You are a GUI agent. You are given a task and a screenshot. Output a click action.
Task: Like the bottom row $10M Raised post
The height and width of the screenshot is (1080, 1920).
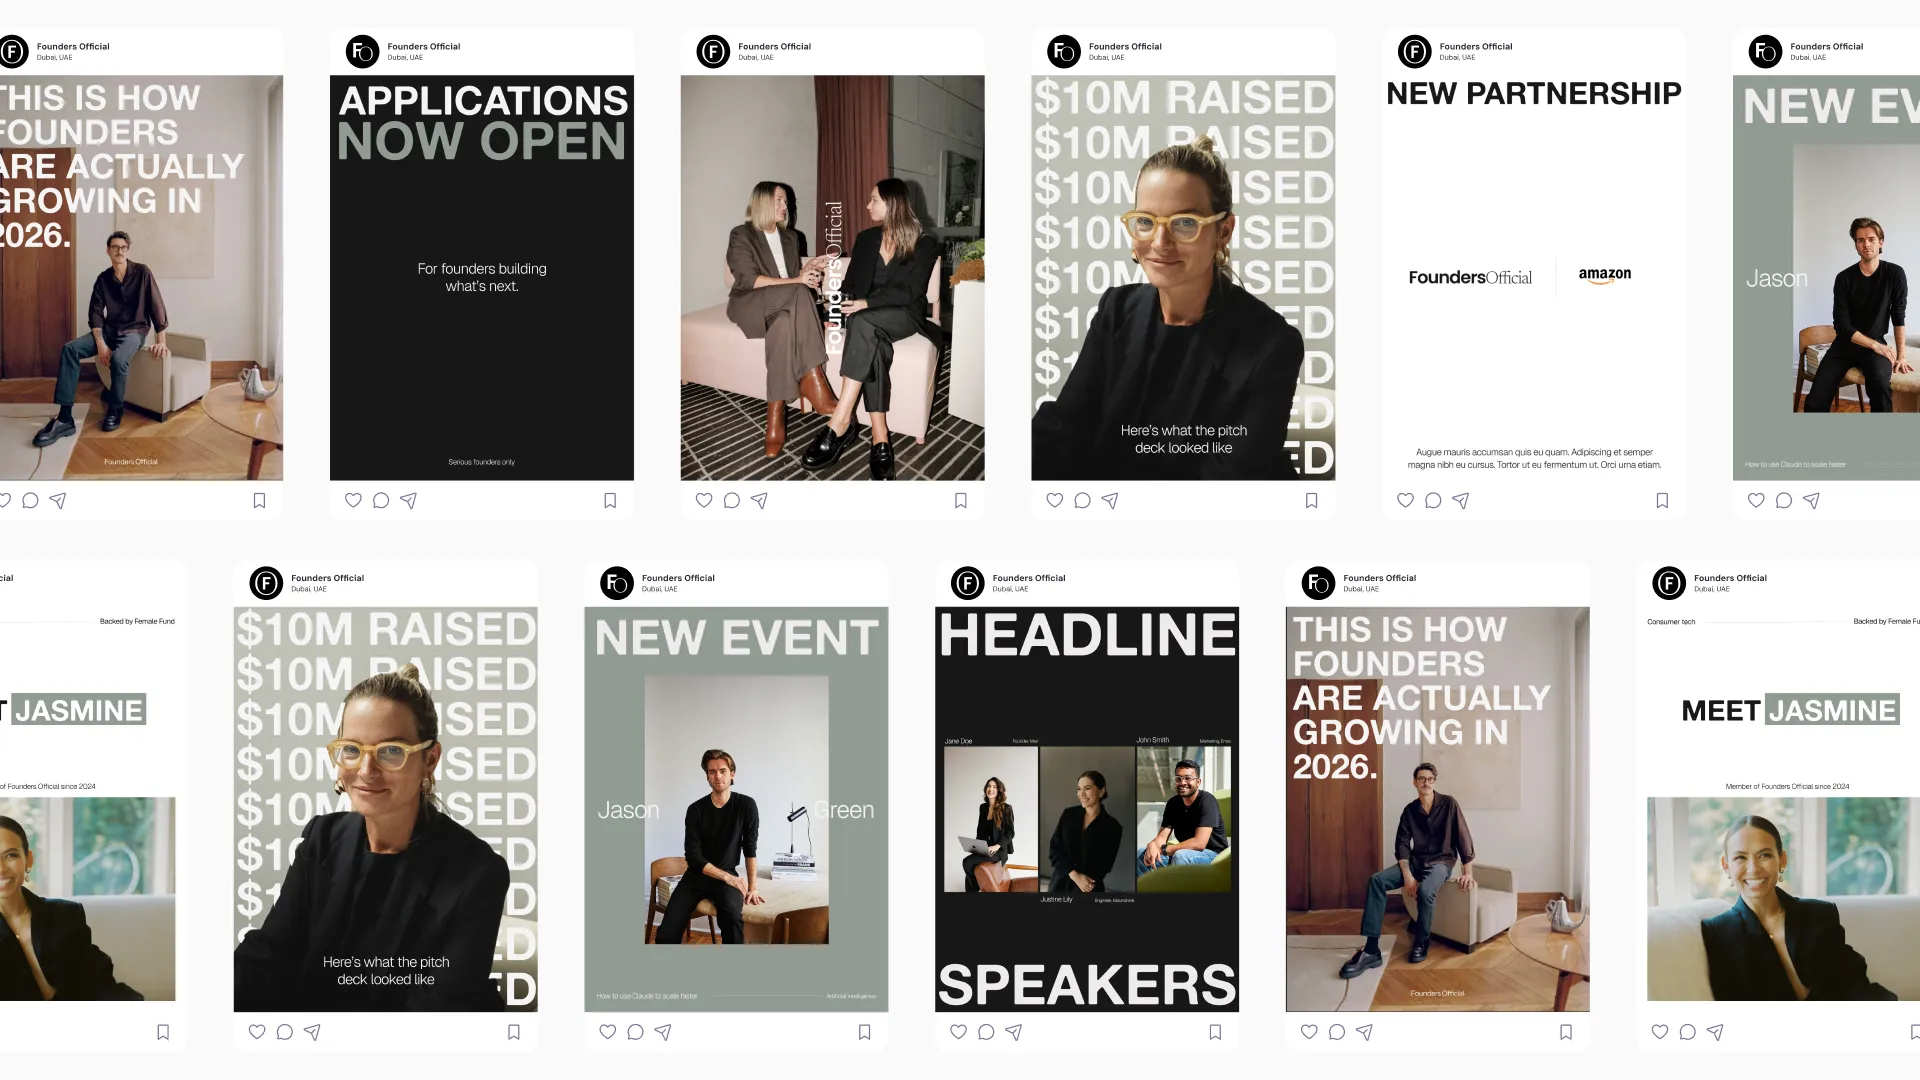(x=257, y=1032)
